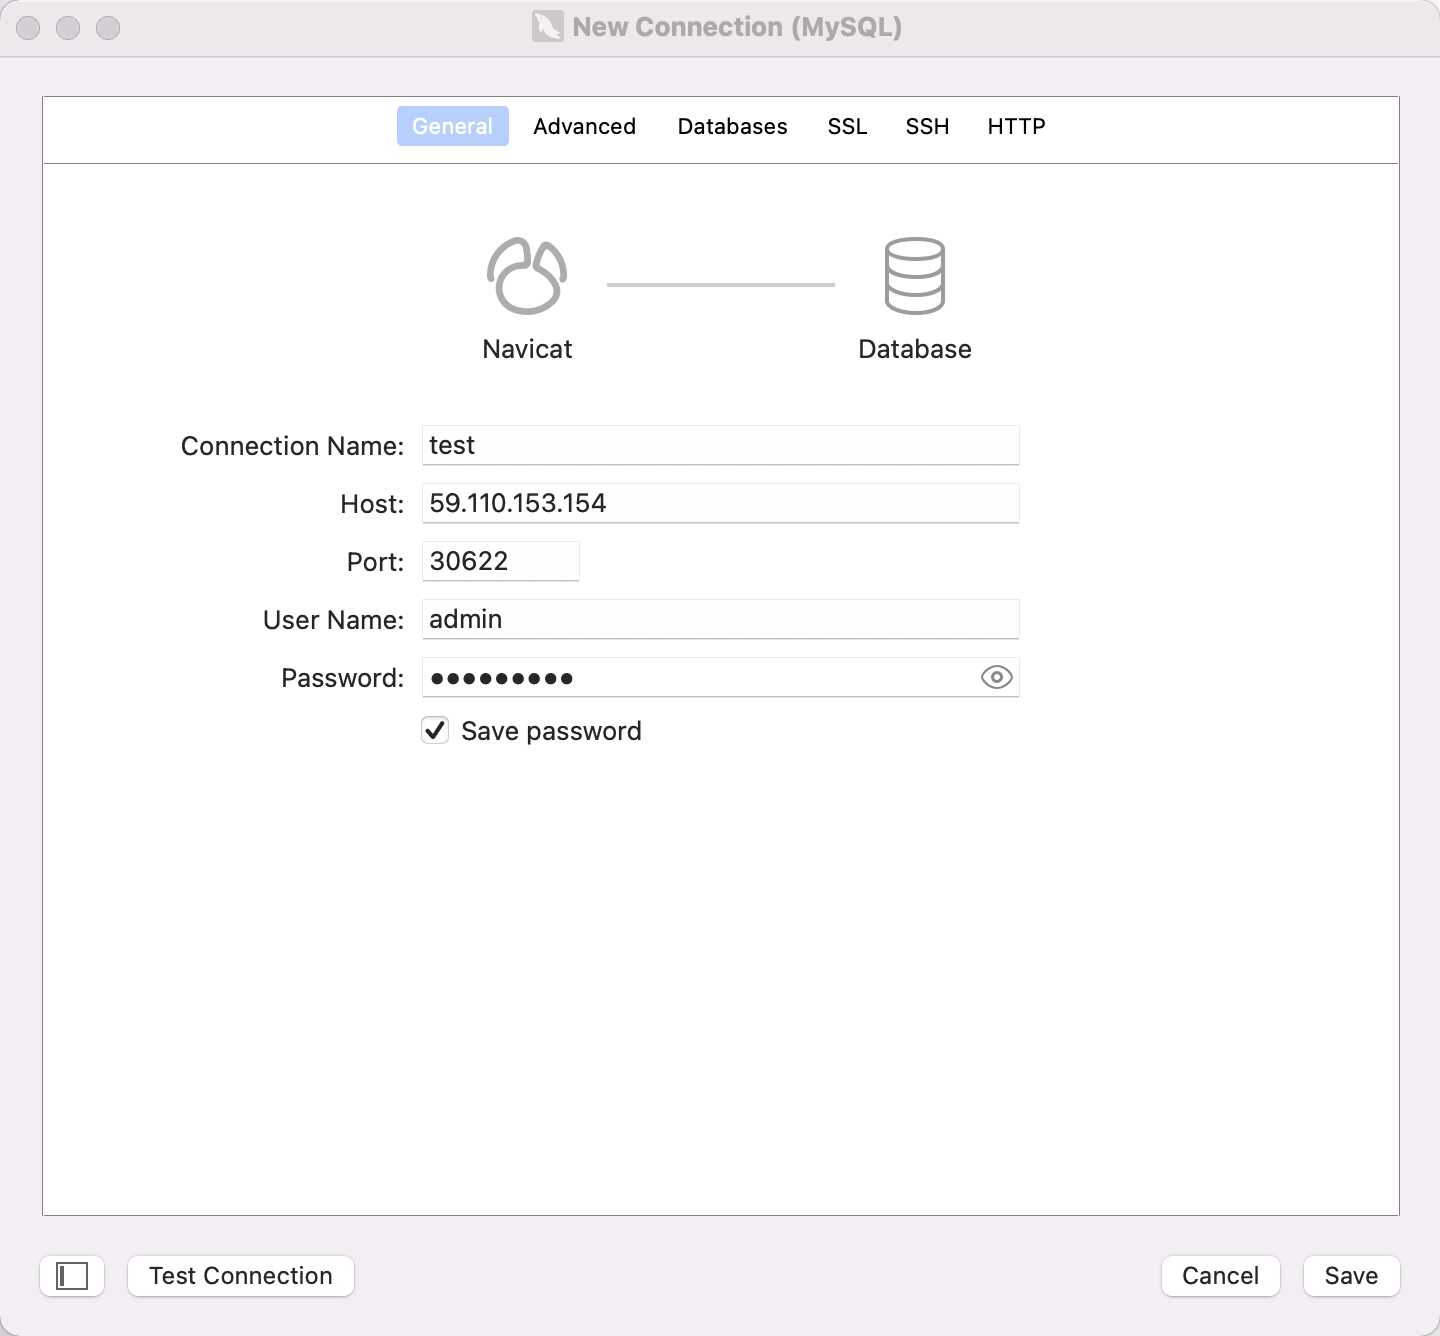
Task: Reveal password with the eye icon
Action: click(996, 678)
